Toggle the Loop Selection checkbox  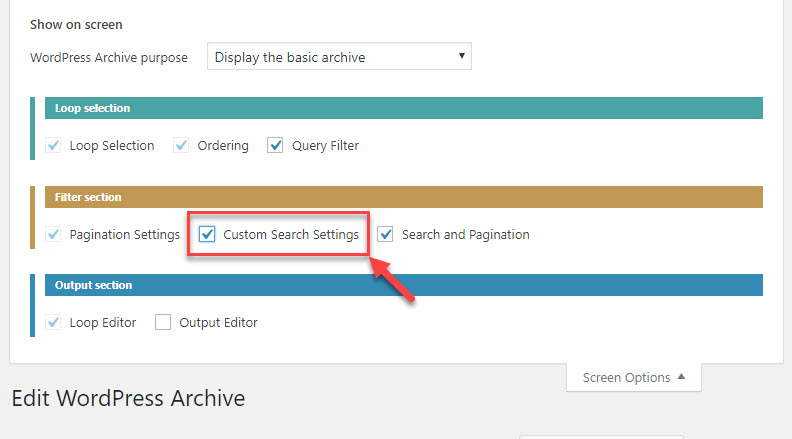(53, 145)
